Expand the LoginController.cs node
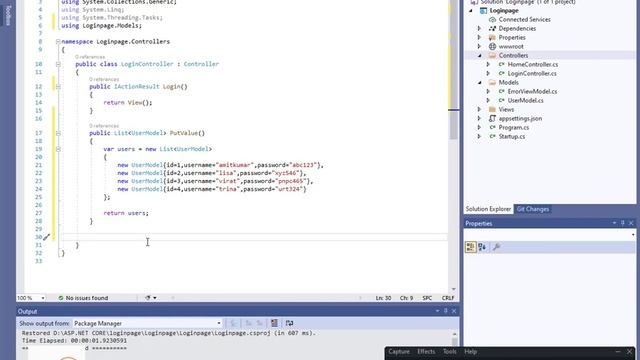The image size is (640, 360). (x=488, y=73)
